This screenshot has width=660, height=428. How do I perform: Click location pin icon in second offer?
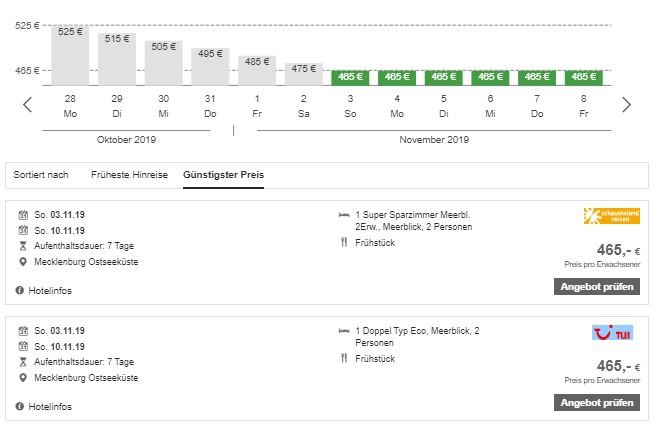pos(23,378)
